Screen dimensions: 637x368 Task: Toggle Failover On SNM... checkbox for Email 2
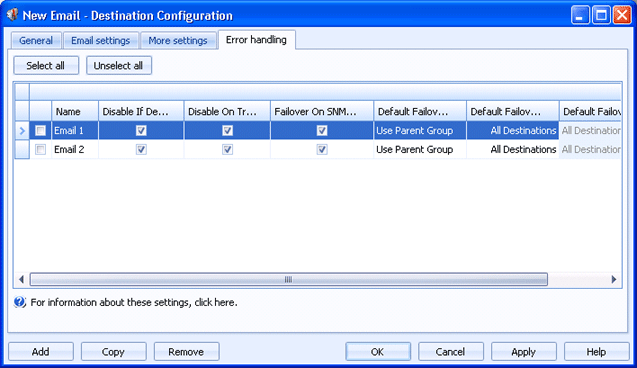pyautogui.click(x=322, y=149)
